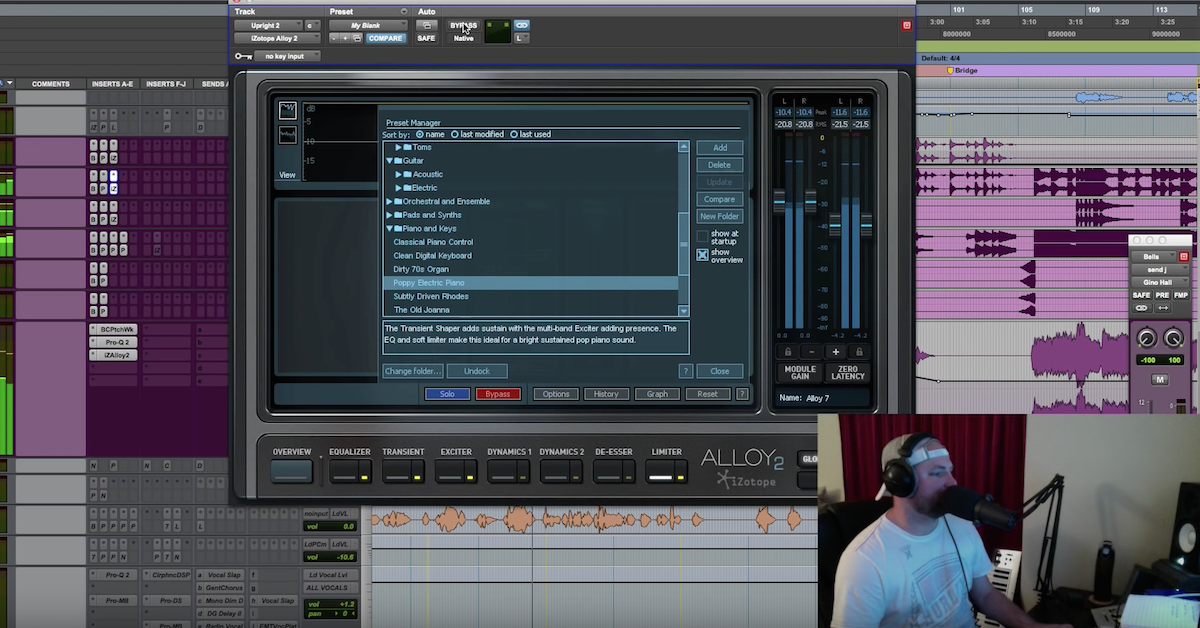Adjust the left input gain fader

[x=780, y=203]
